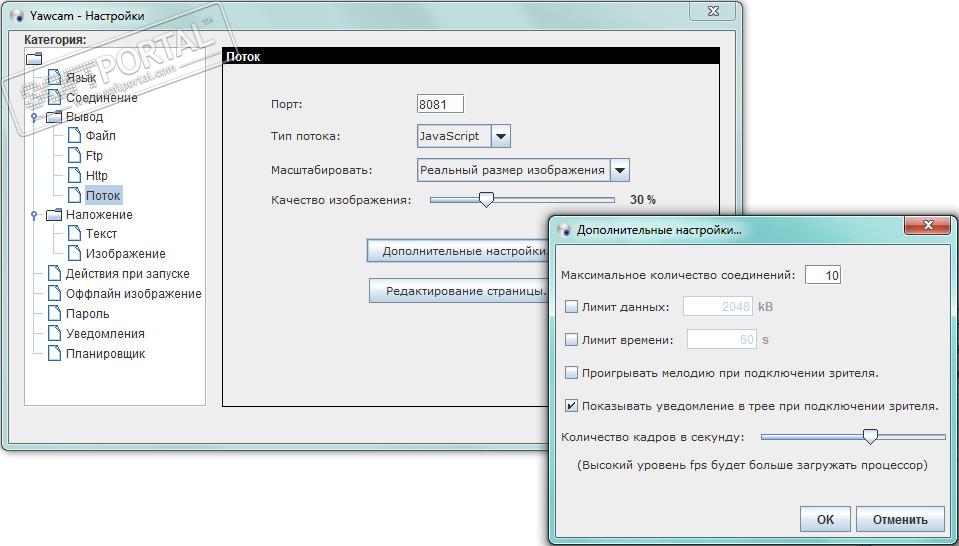Collapse the Вывод tree node handle

pyautogui.click(x=34, y=116)
